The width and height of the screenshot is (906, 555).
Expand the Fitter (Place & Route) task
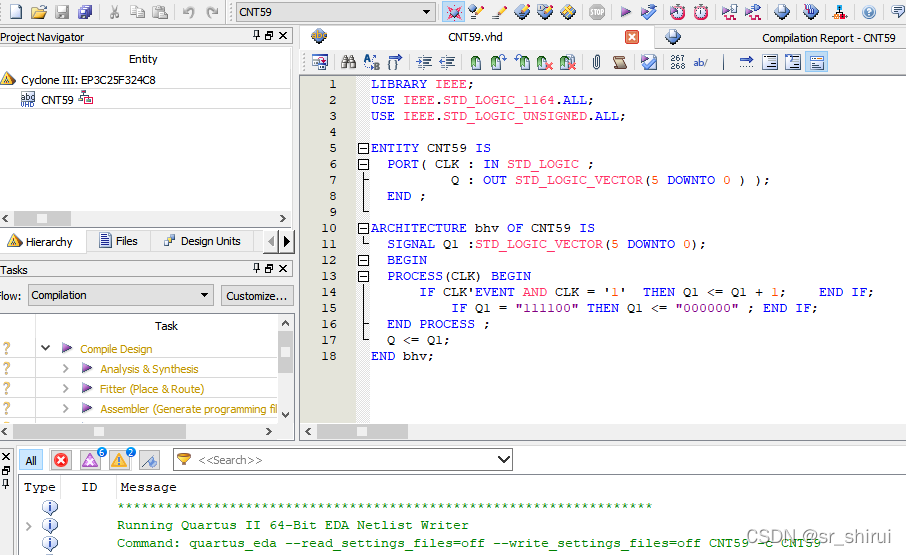65,389
